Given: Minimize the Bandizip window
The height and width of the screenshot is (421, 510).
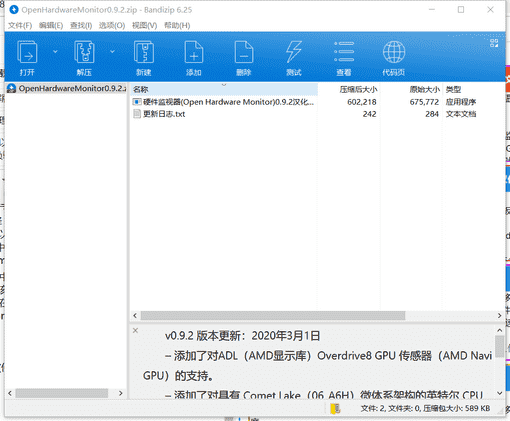Looking at the screenshot, I should tap(432, 10).
